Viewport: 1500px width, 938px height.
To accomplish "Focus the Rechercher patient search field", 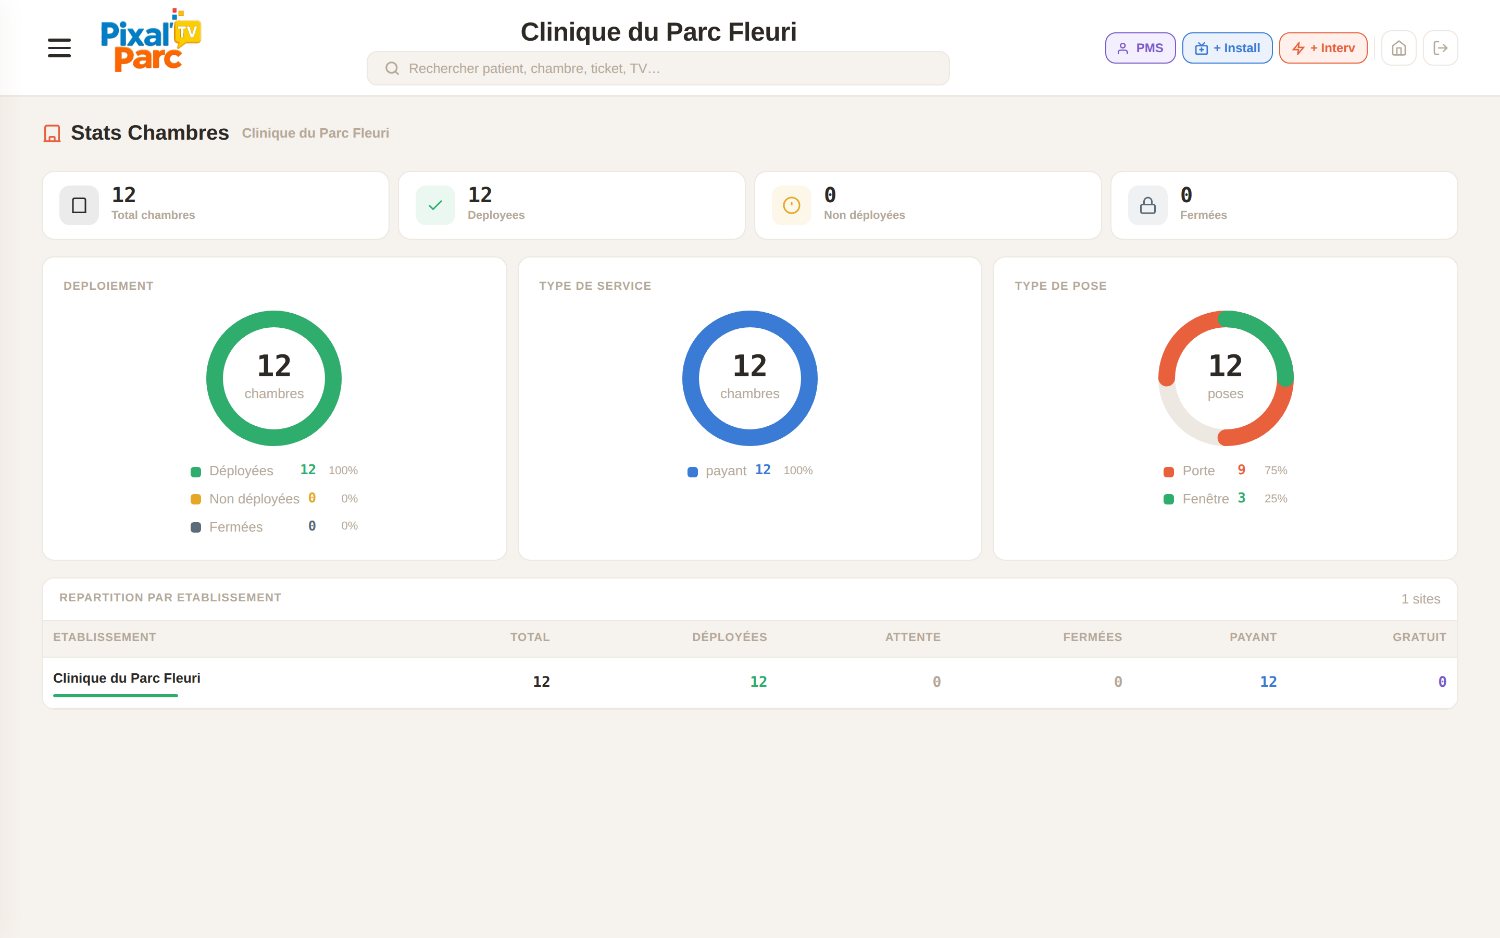I will 658,68.
